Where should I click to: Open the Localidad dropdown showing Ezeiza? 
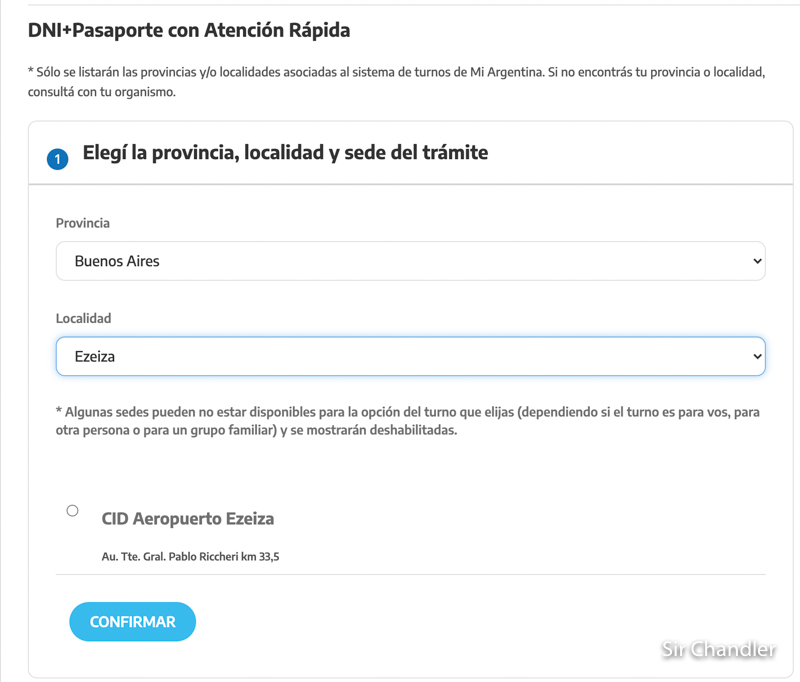pyautogui.click(x=410, y=356)
